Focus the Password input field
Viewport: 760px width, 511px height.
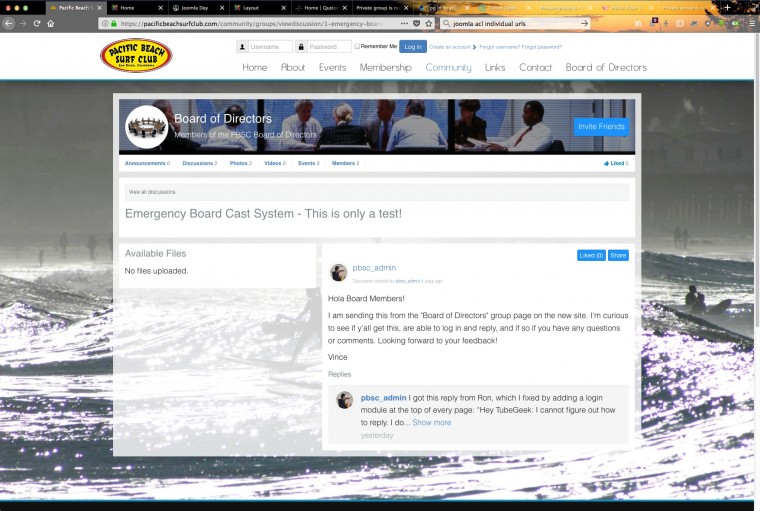tap(329, 47)
